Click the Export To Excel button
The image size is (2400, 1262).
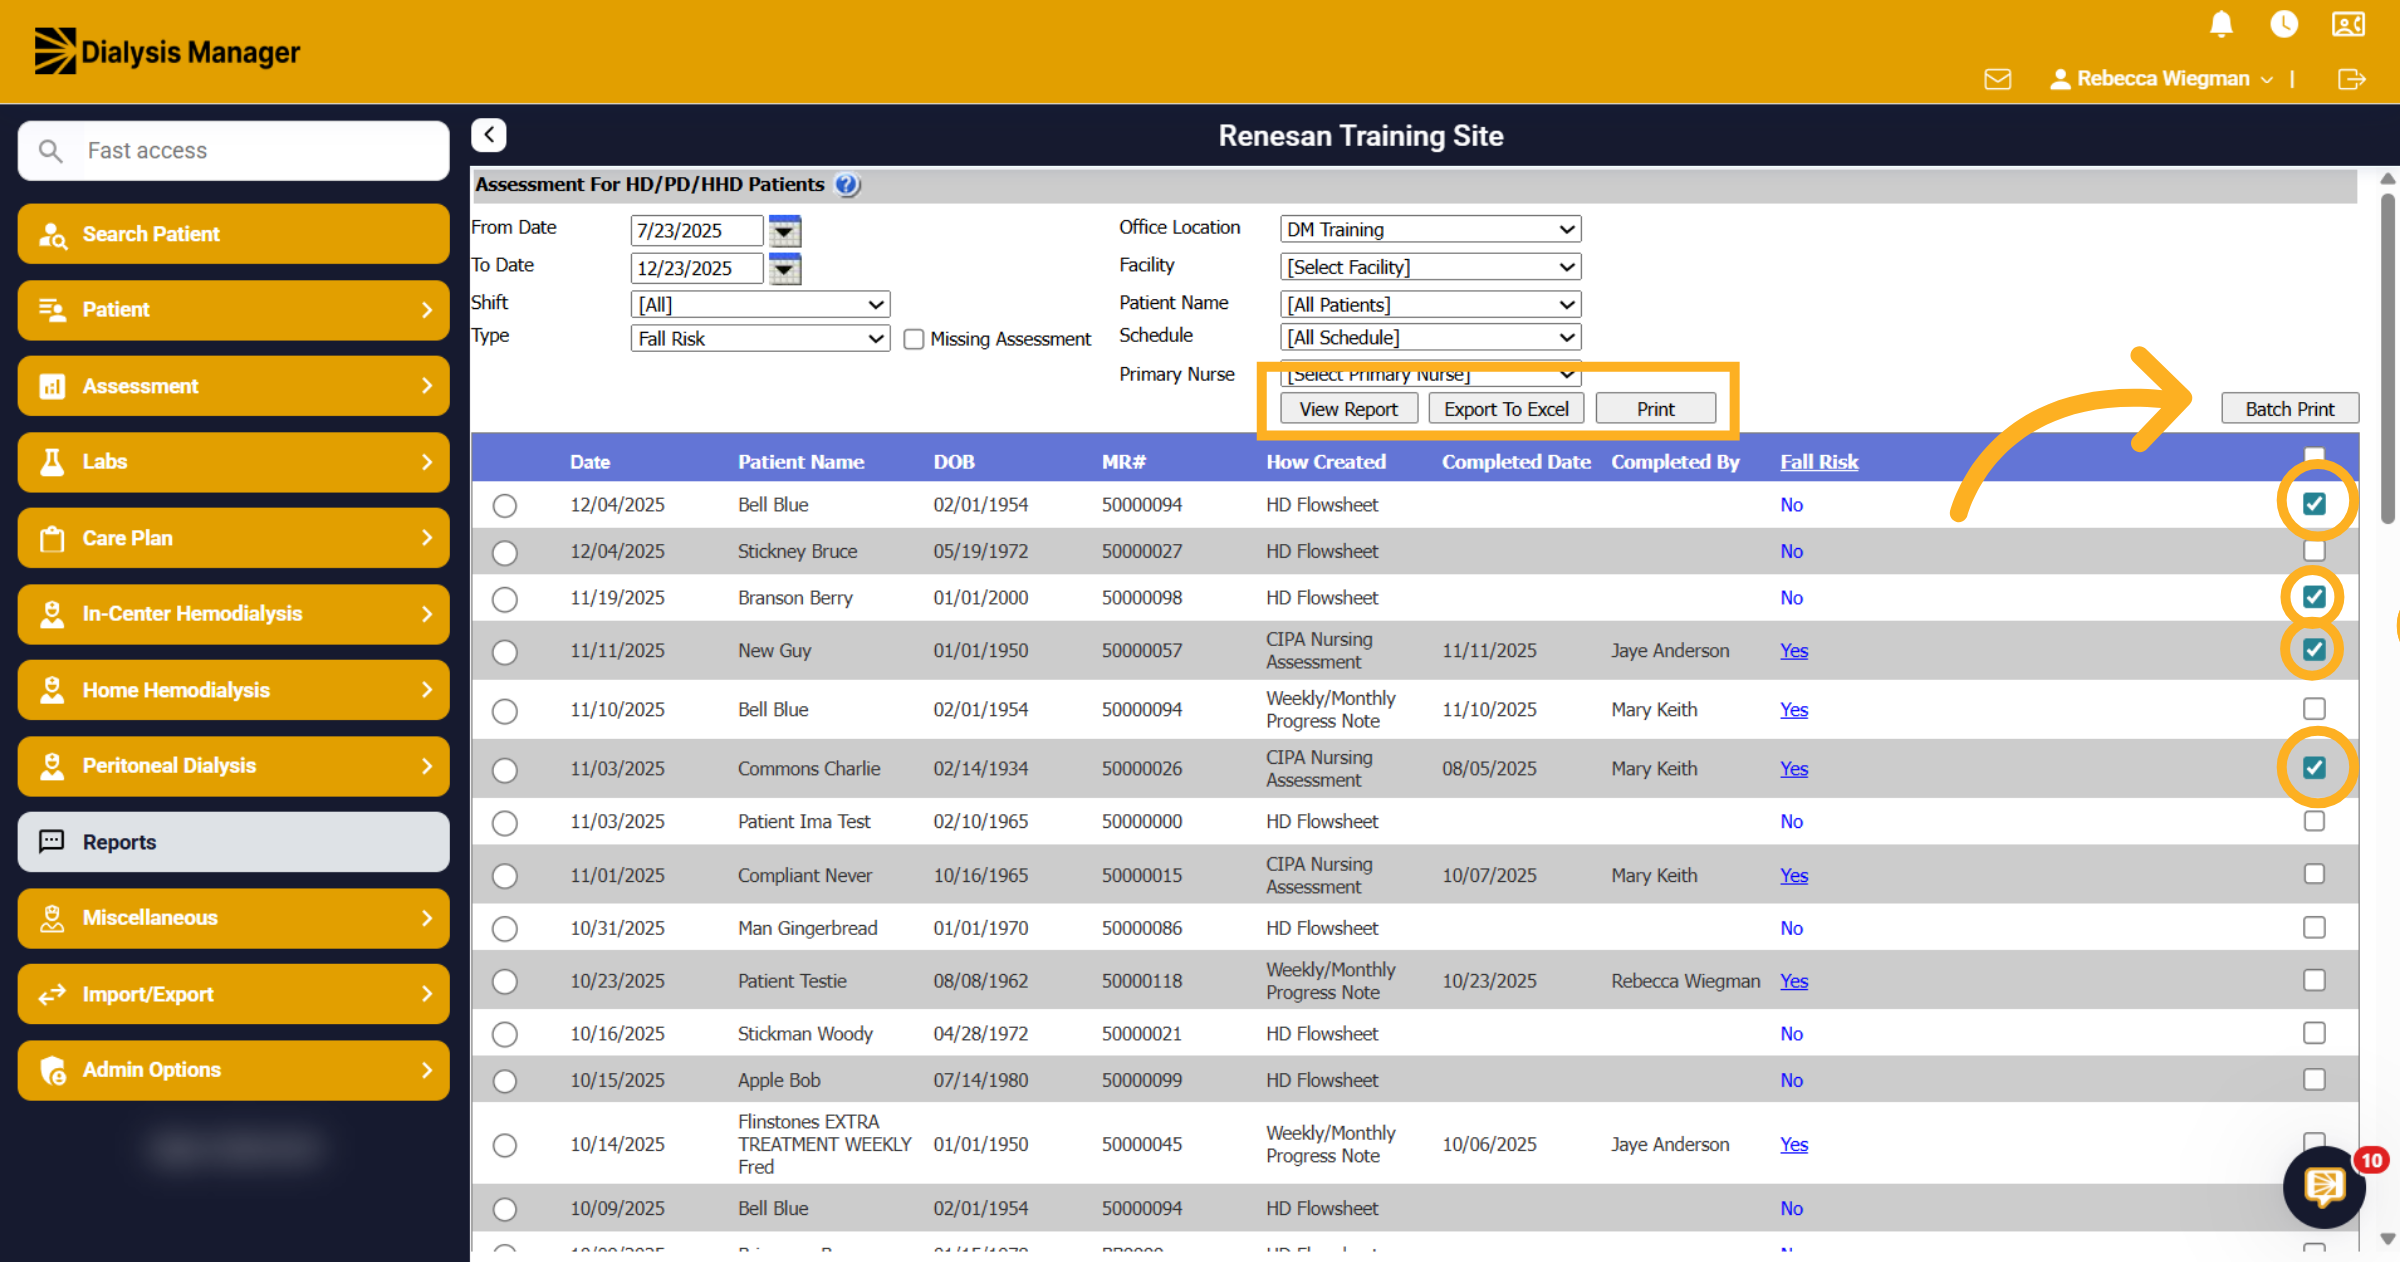[1506, 409]
